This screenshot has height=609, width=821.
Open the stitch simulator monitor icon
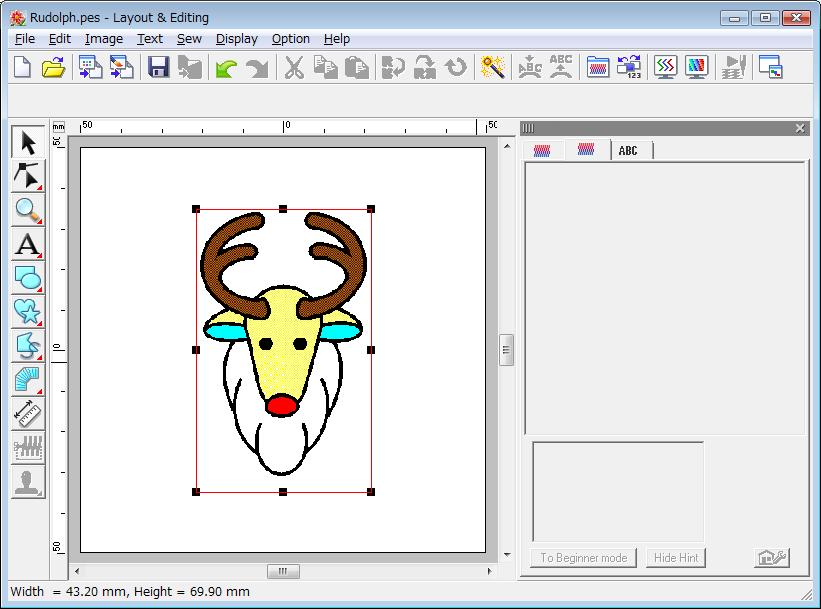(x=665, y=68)
